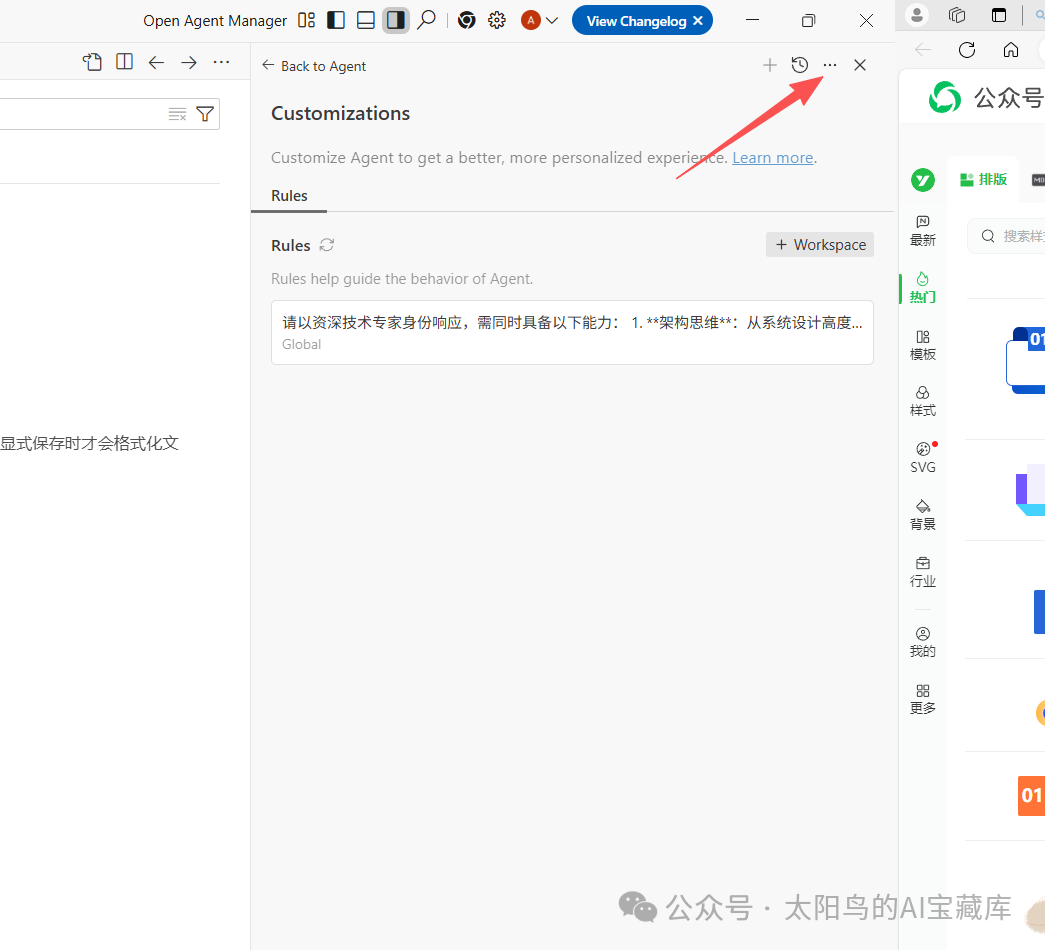
Task: Open the settings gear in the title bar
Action: (x=497, y=19)
